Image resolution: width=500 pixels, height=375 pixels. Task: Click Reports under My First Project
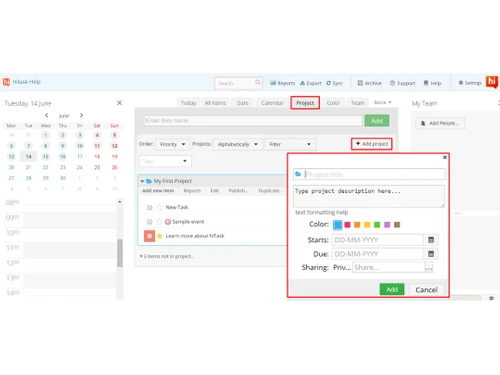[x=192, y=191]
